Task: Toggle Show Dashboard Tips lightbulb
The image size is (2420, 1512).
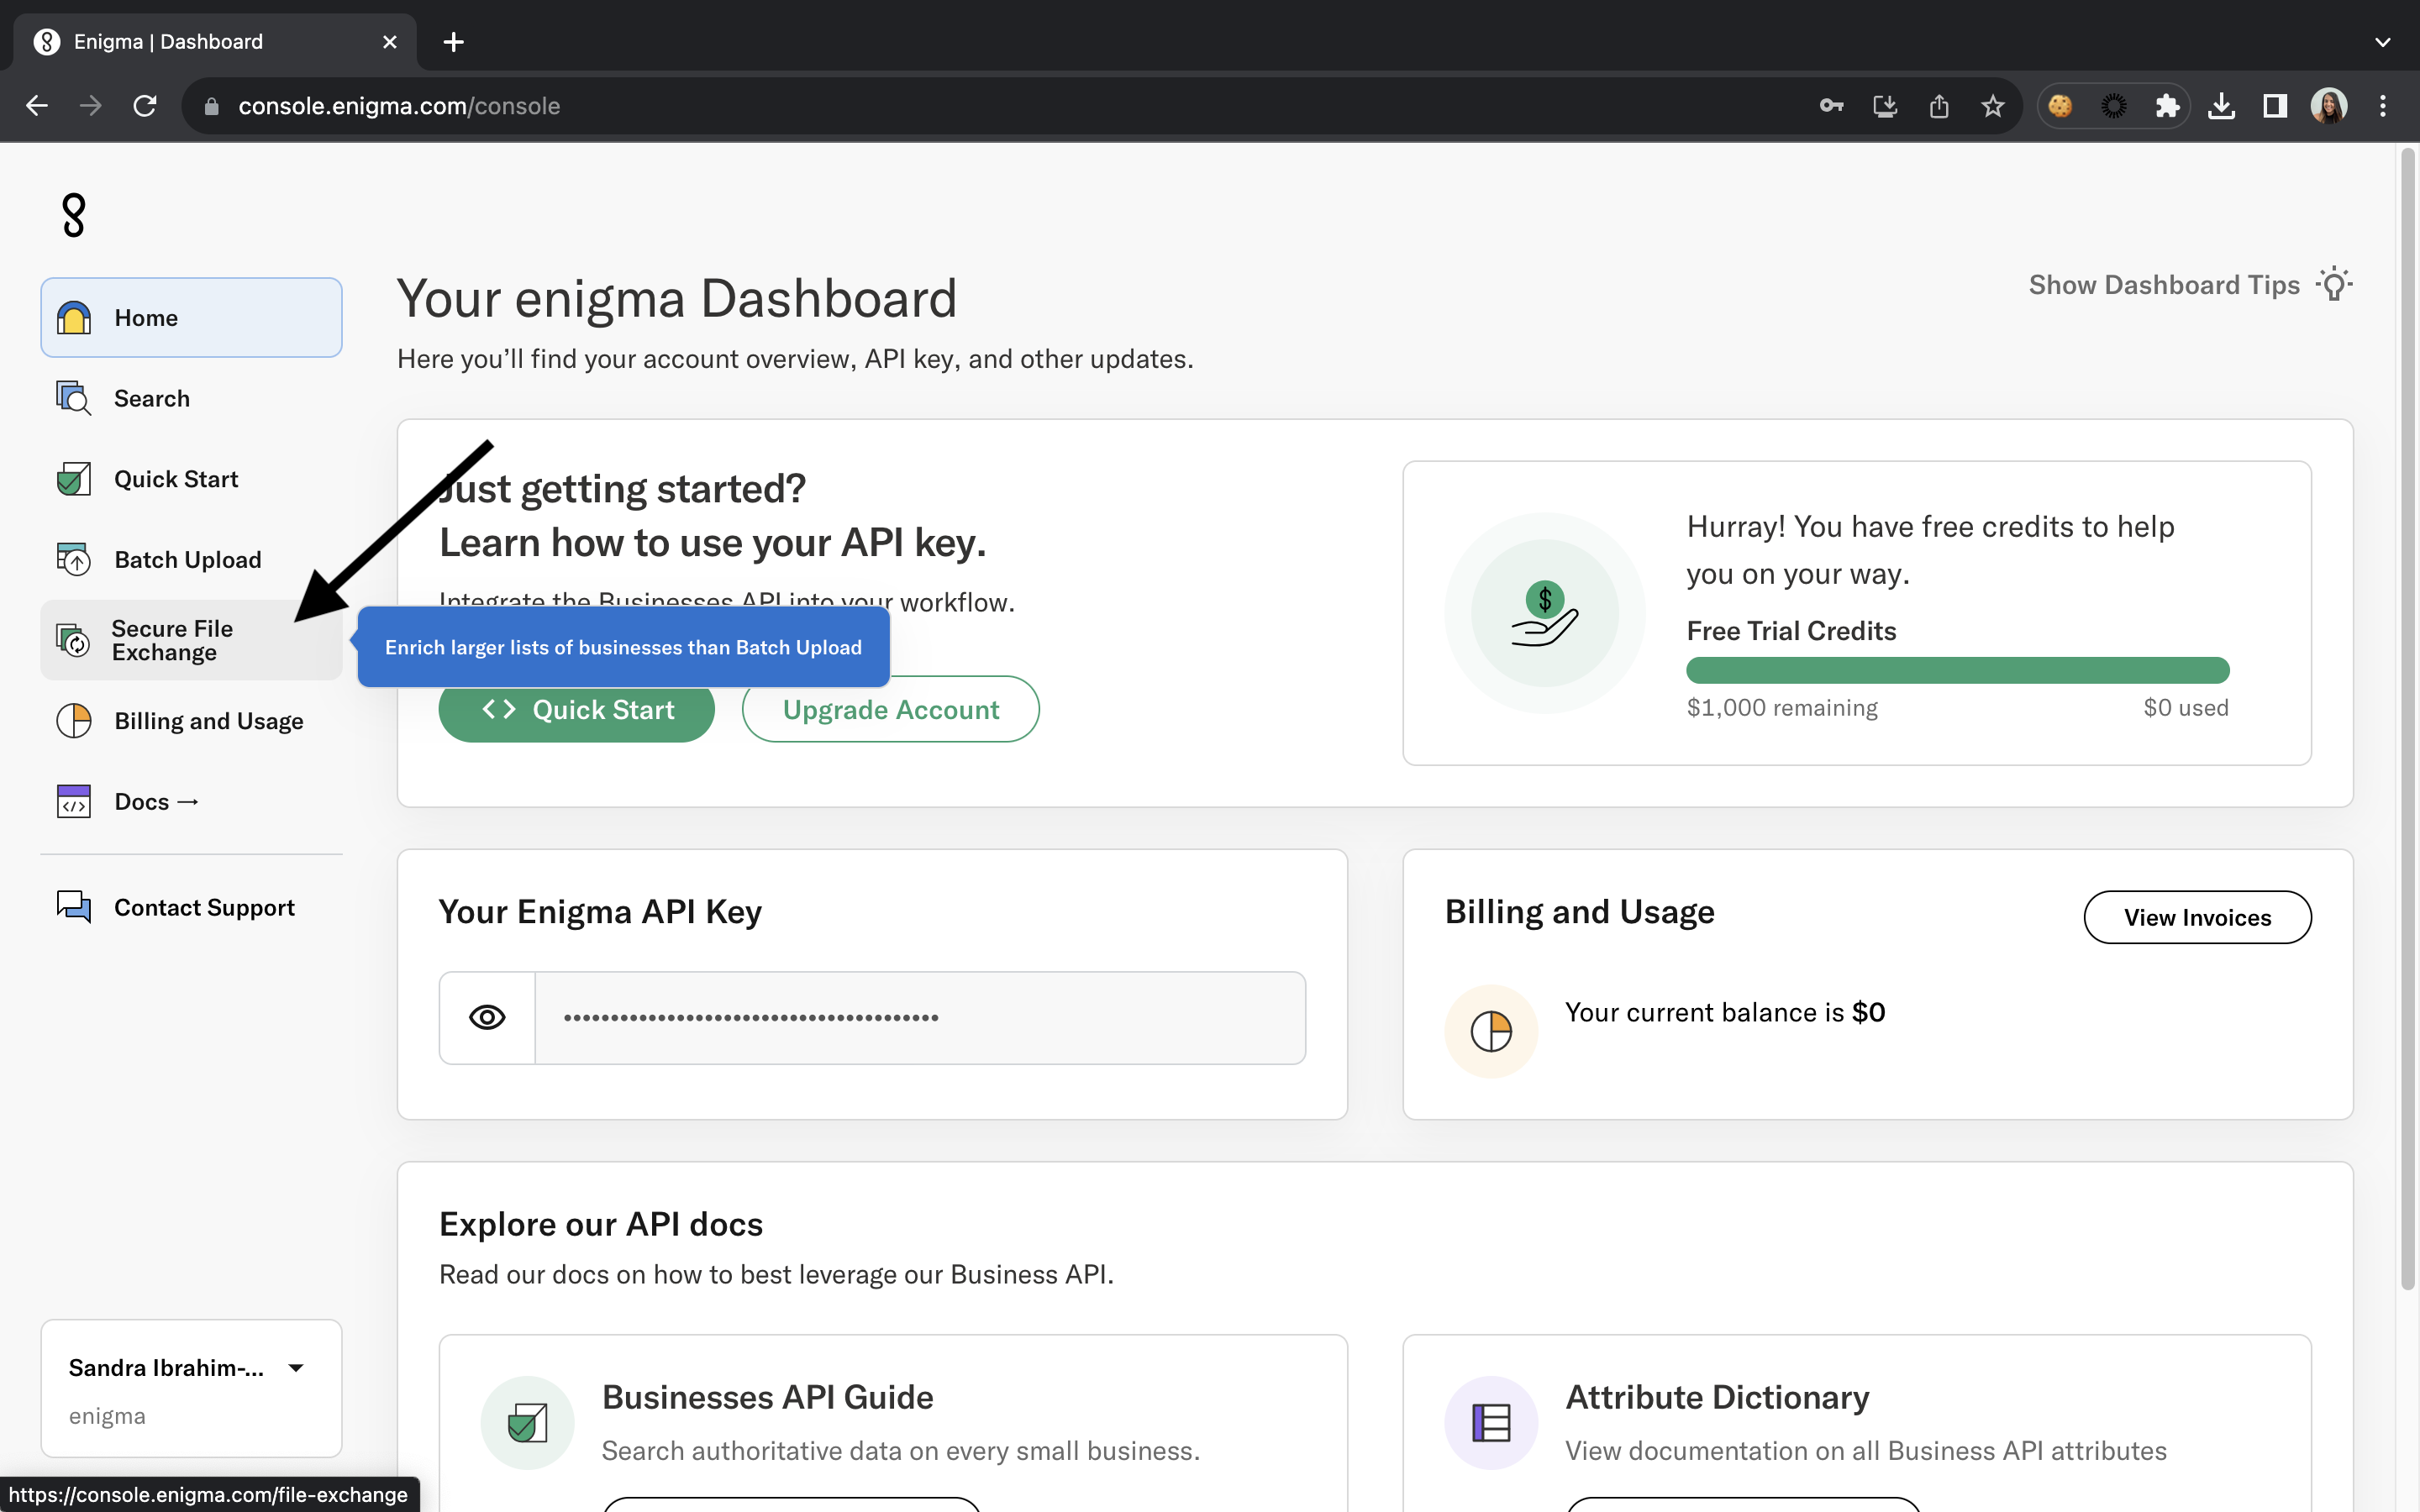Action: tap(2334, 285)
